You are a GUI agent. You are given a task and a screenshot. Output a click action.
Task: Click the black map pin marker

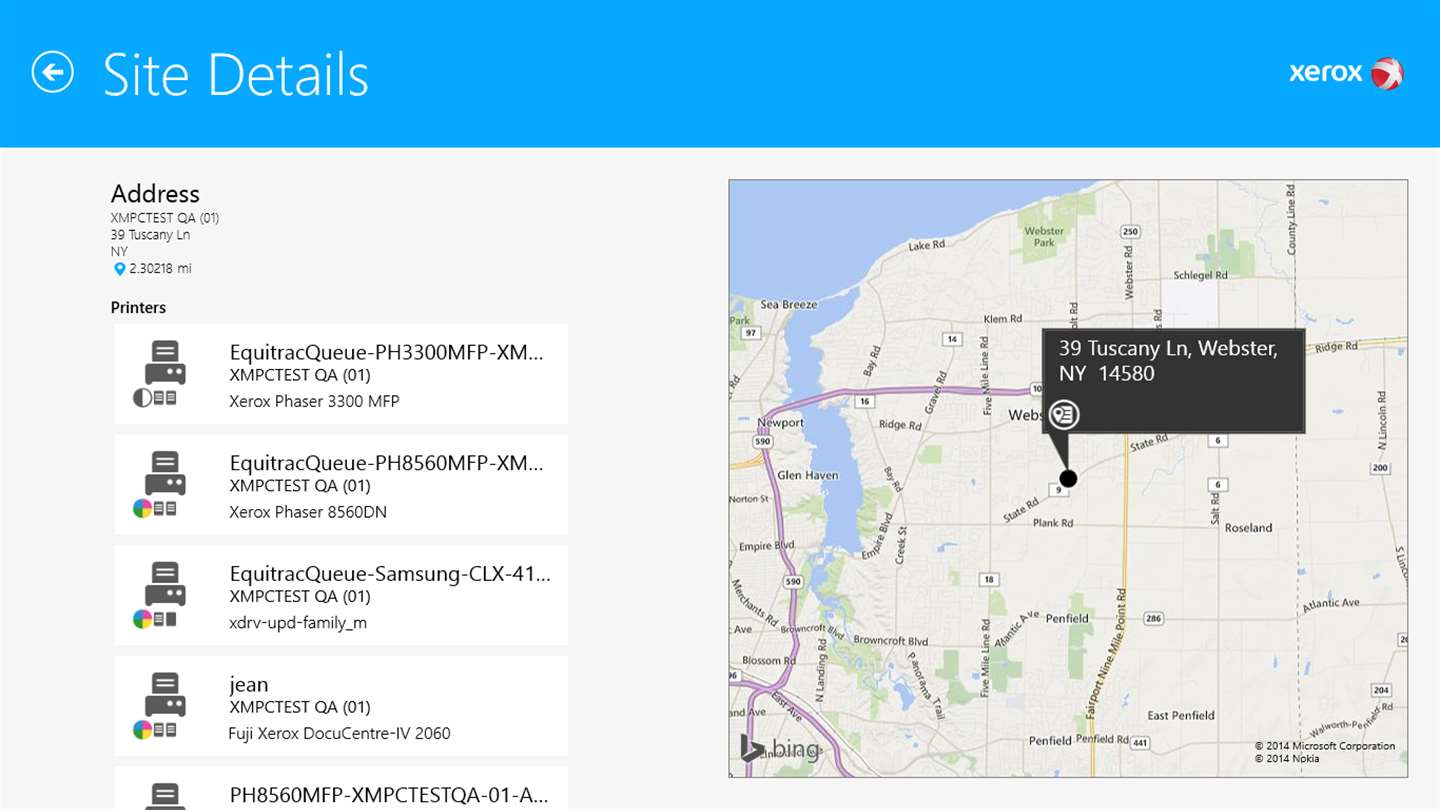click(x=1068, y=478)
